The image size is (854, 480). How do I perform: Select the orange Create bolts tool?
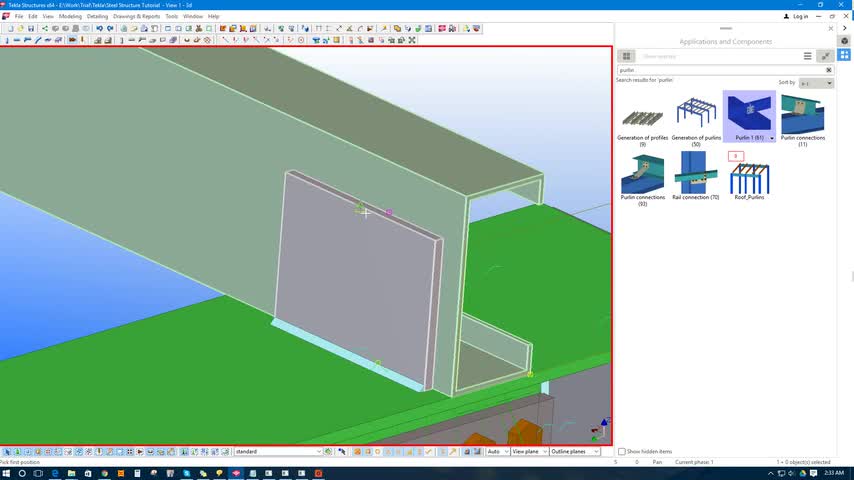(72, 40)
